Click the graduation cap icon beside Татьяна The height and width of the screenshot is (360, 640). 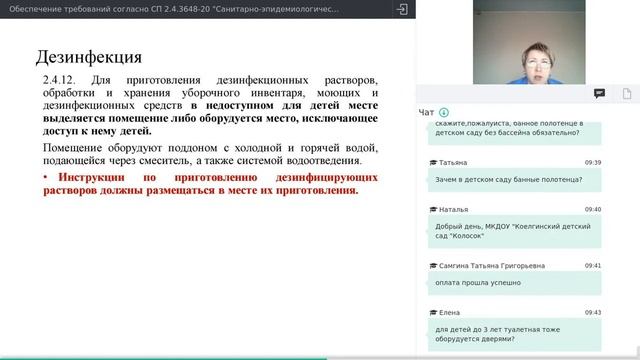point(433,162)
